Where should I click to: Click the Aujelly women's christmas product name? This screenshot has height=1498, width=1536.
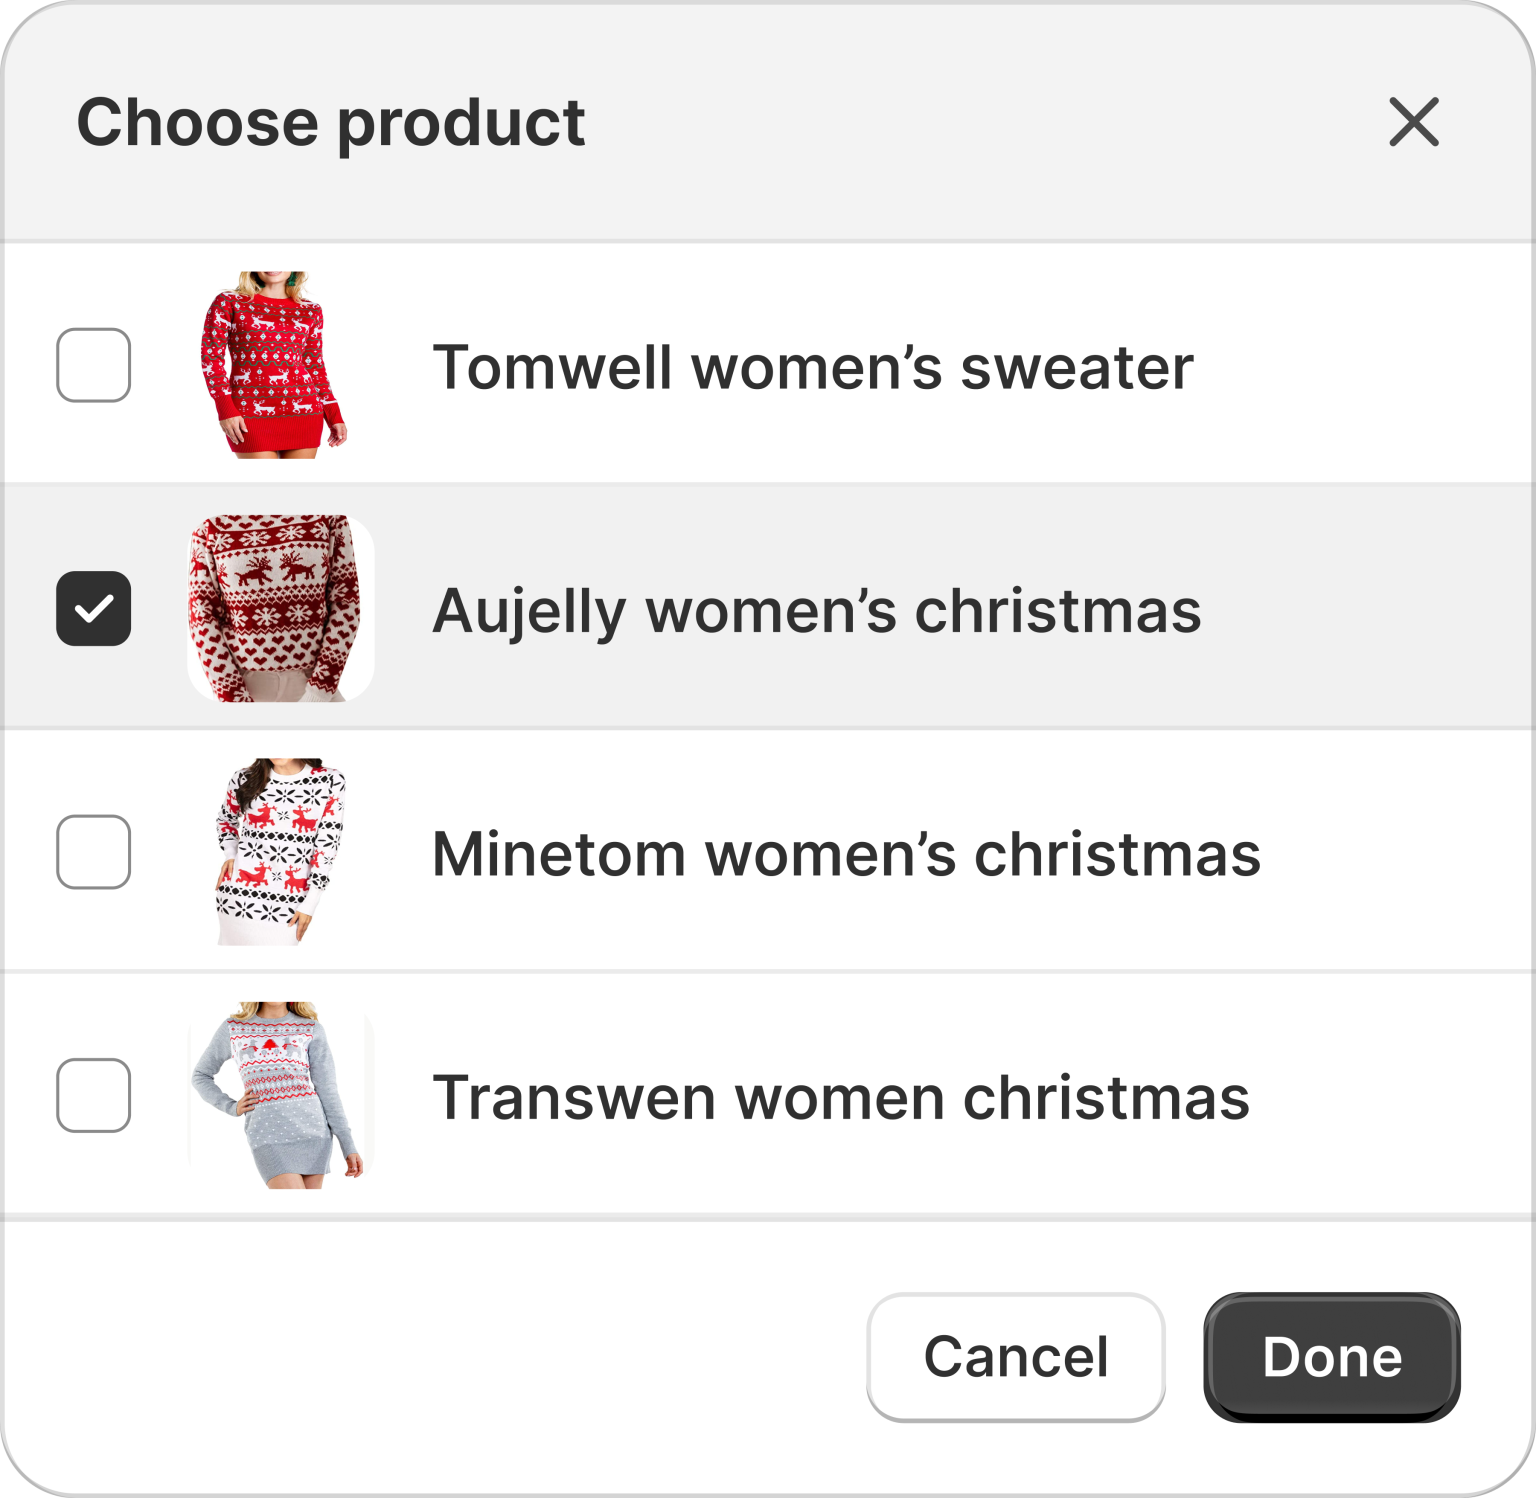816,610
